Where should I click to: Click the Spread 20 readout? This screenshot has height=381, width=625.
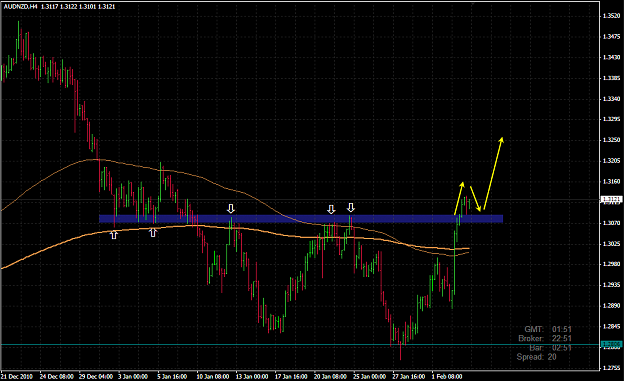(x=537, y=357)
